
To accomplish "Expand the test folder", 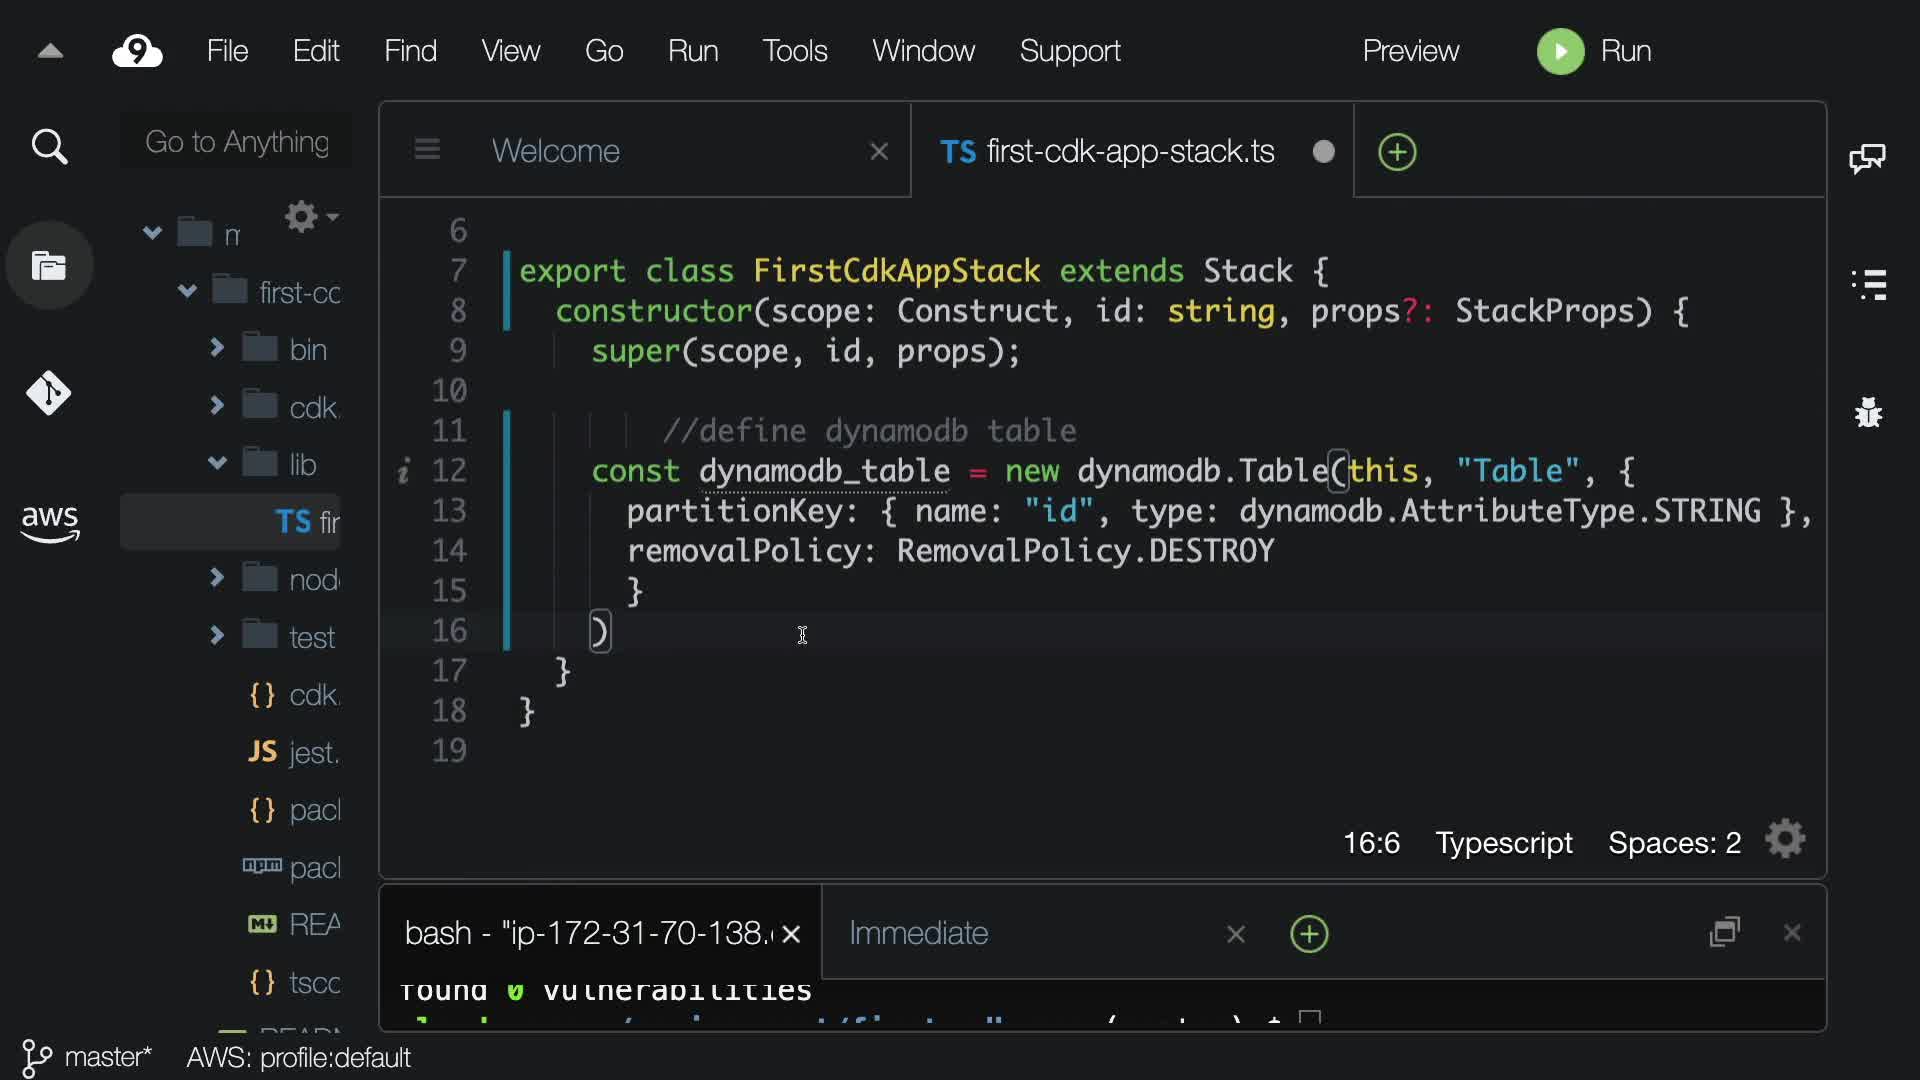I will coord(217,635).
